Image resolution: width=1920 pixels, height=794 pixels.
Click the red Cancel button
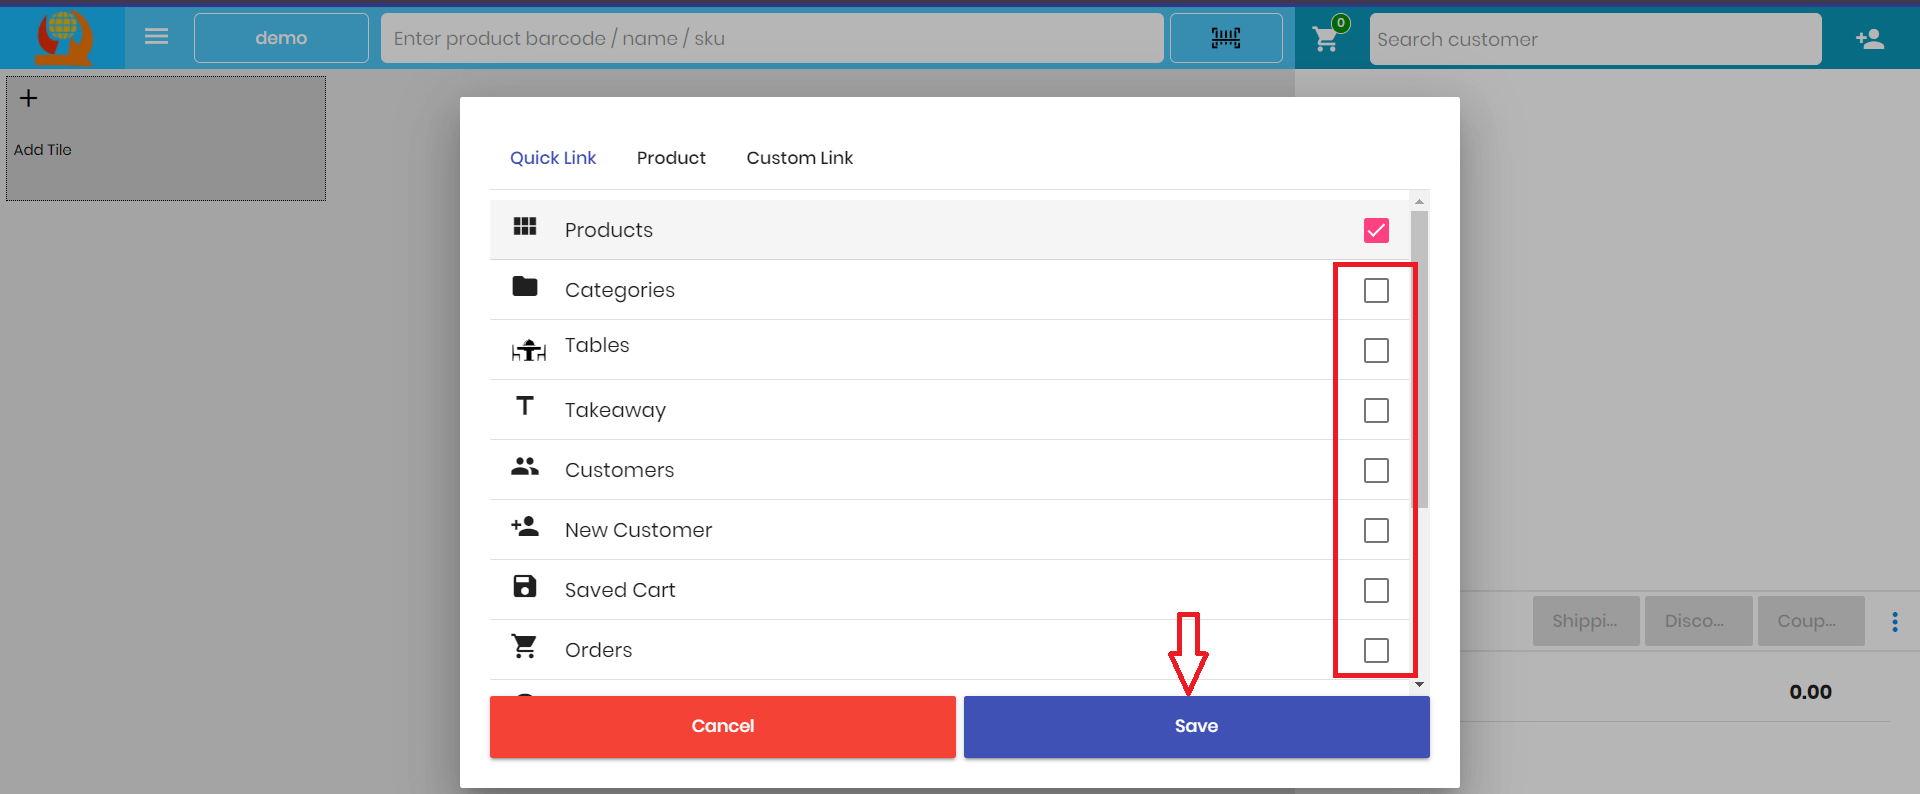tap(722, 727)
